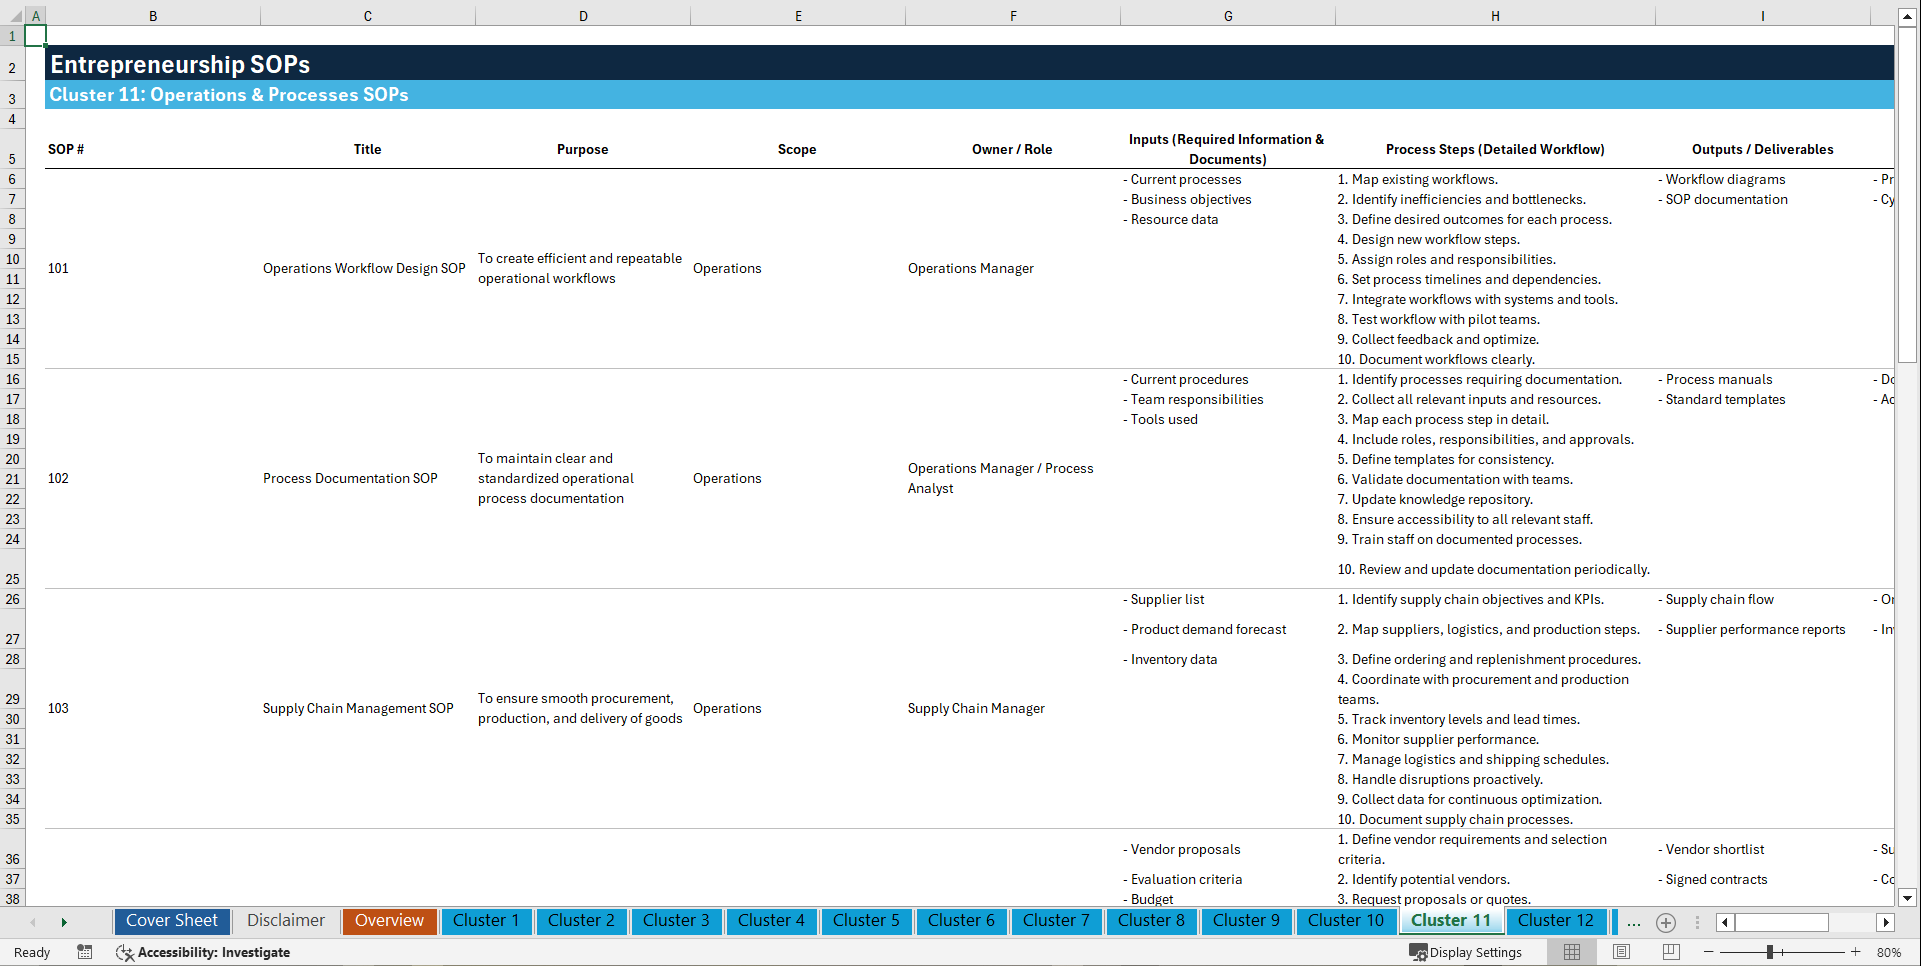Switch to Page Break Preview icon

point(1671,952)
